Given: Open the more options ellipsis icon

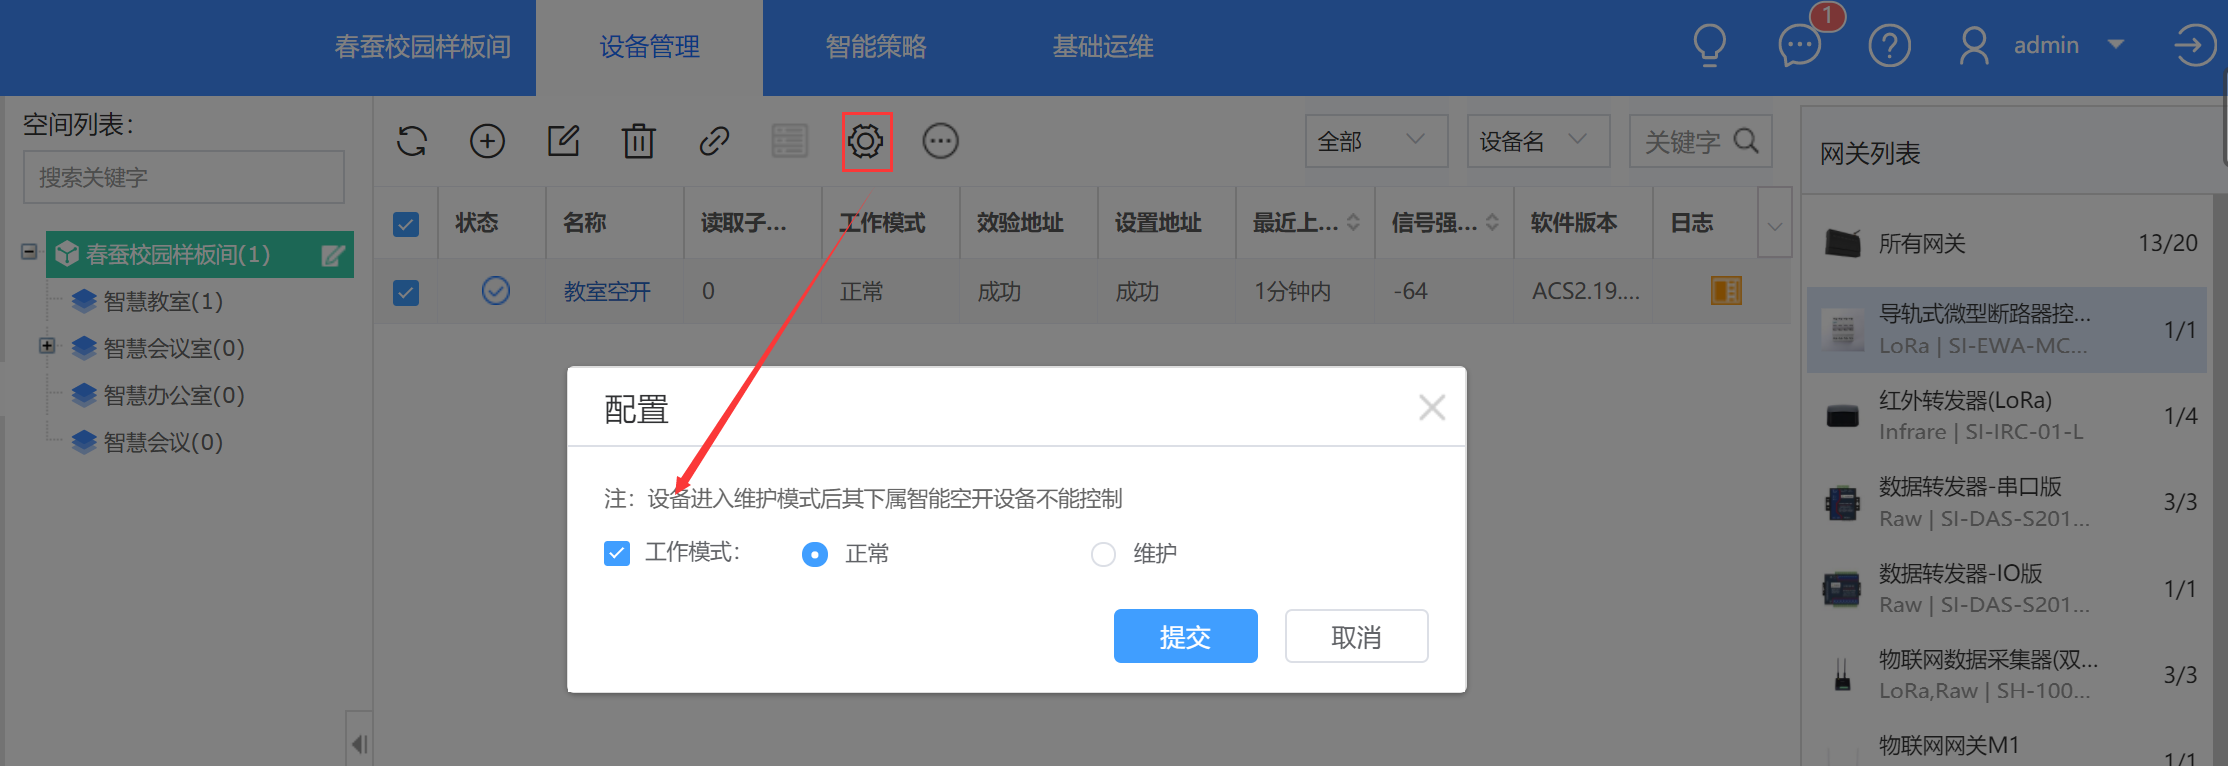Looking at the screenshot, I should [940, 141].
